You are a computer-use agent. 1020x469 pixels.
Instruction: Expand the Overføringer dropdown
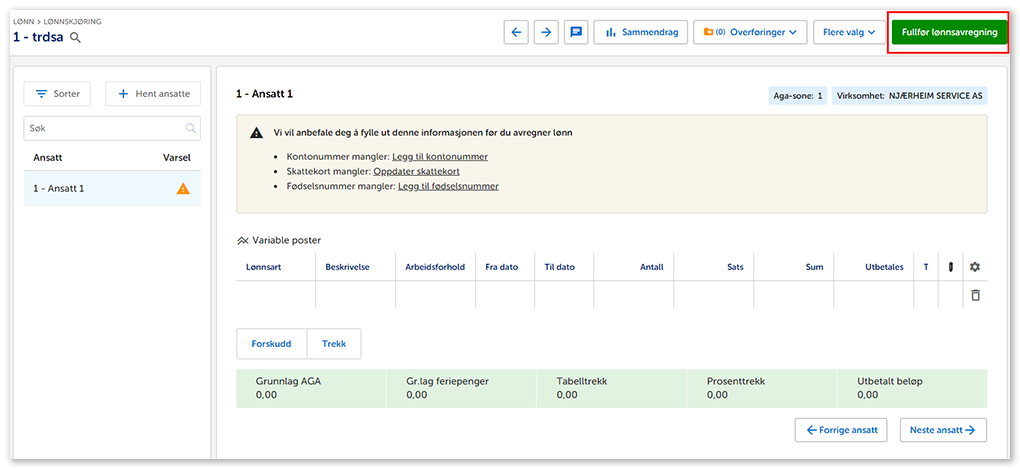click(x=750, y=32)
